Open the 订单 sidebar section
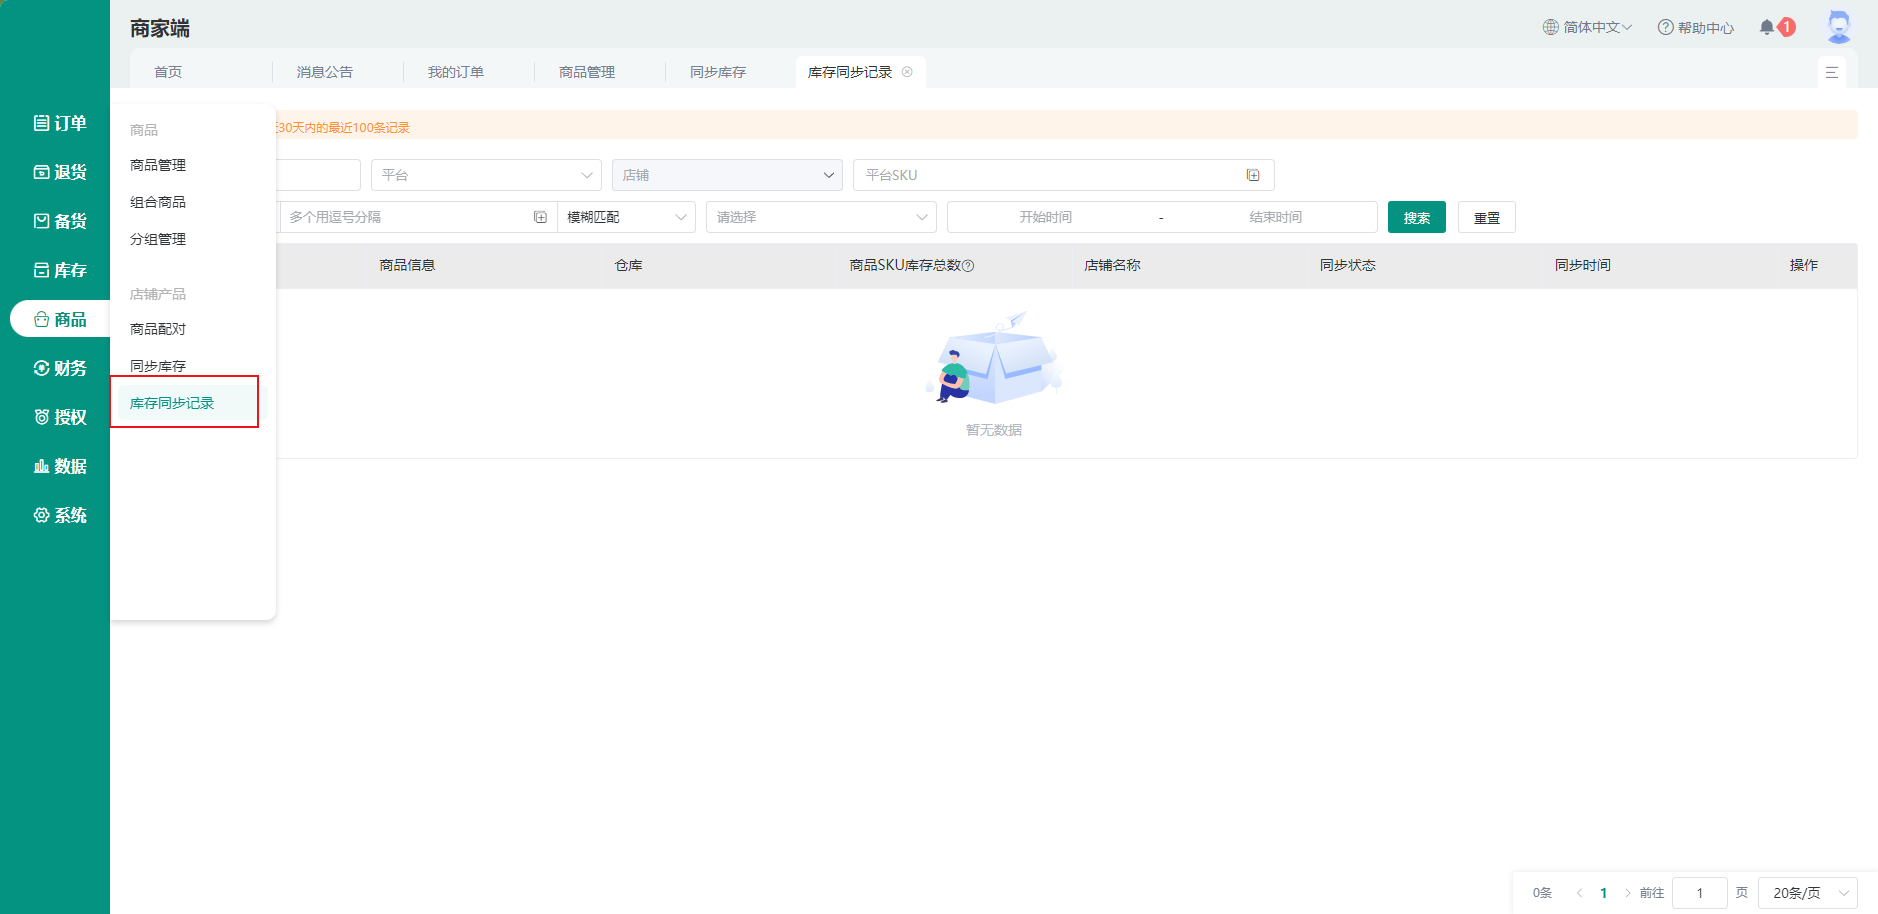Viewport: 1878px width, 914px height. (x=60, y=123)
